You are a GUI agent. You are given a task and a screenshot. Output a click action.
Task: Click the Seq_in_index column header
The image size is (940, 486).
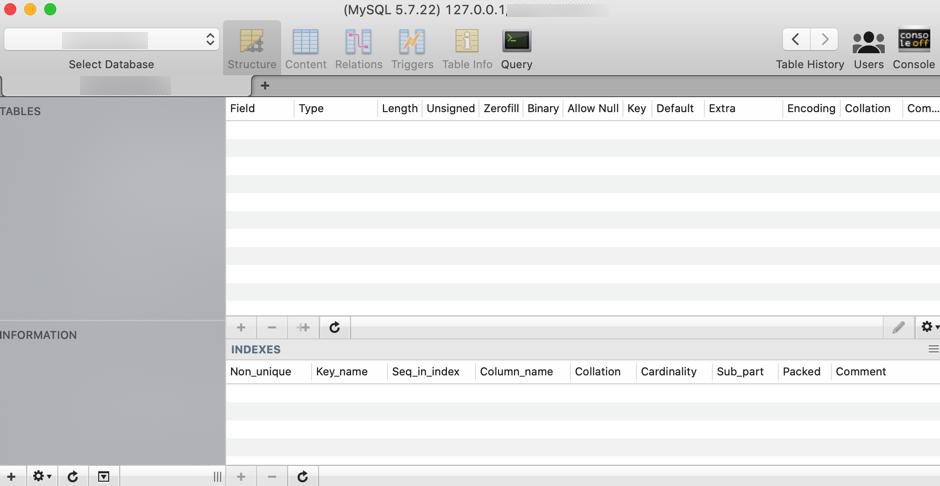point(432,372)
